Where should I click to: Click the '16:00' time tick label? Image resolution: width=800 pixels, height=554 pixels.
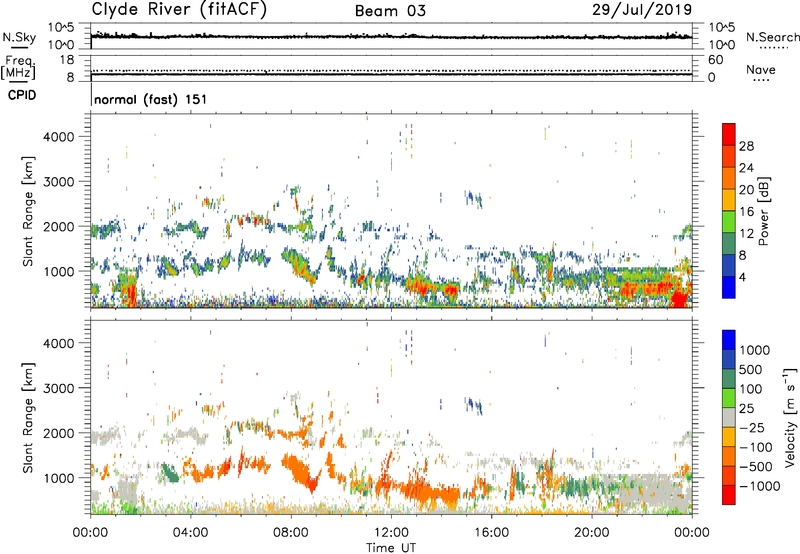(x=491, y=533)
